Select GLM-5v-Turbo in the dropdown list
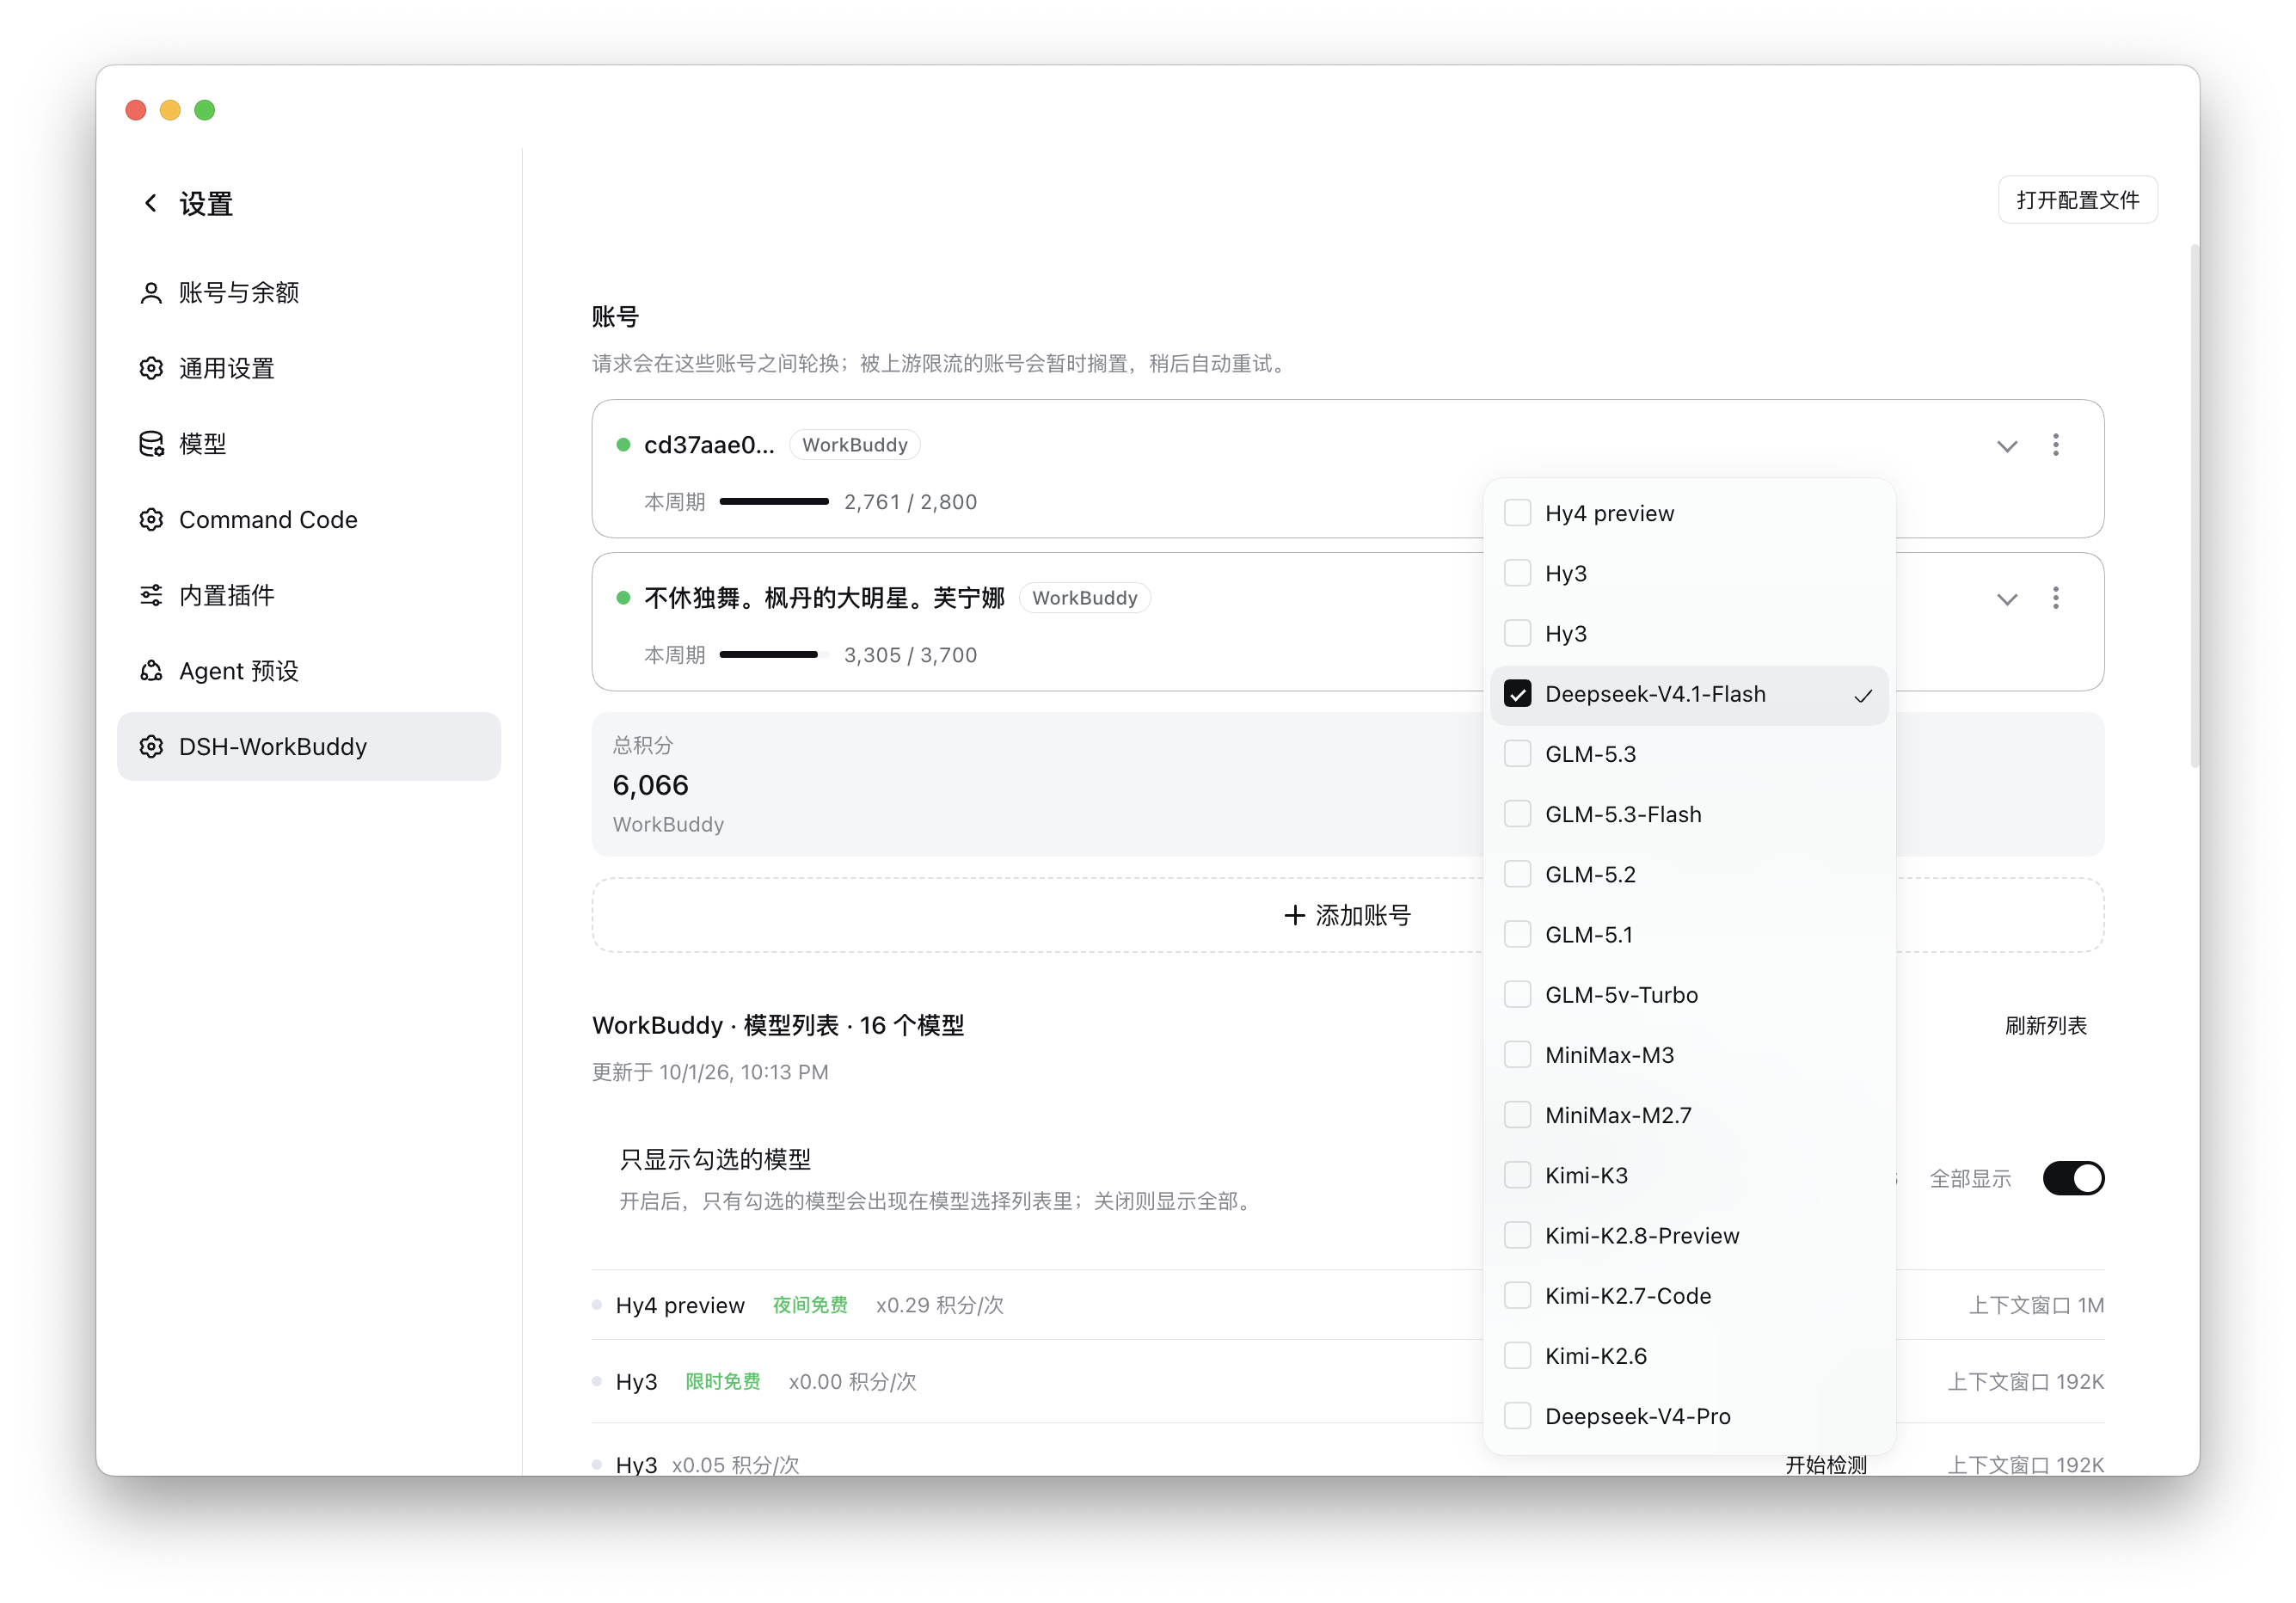Viewport: 2296px width, 1603px height. pos(1689,995)
